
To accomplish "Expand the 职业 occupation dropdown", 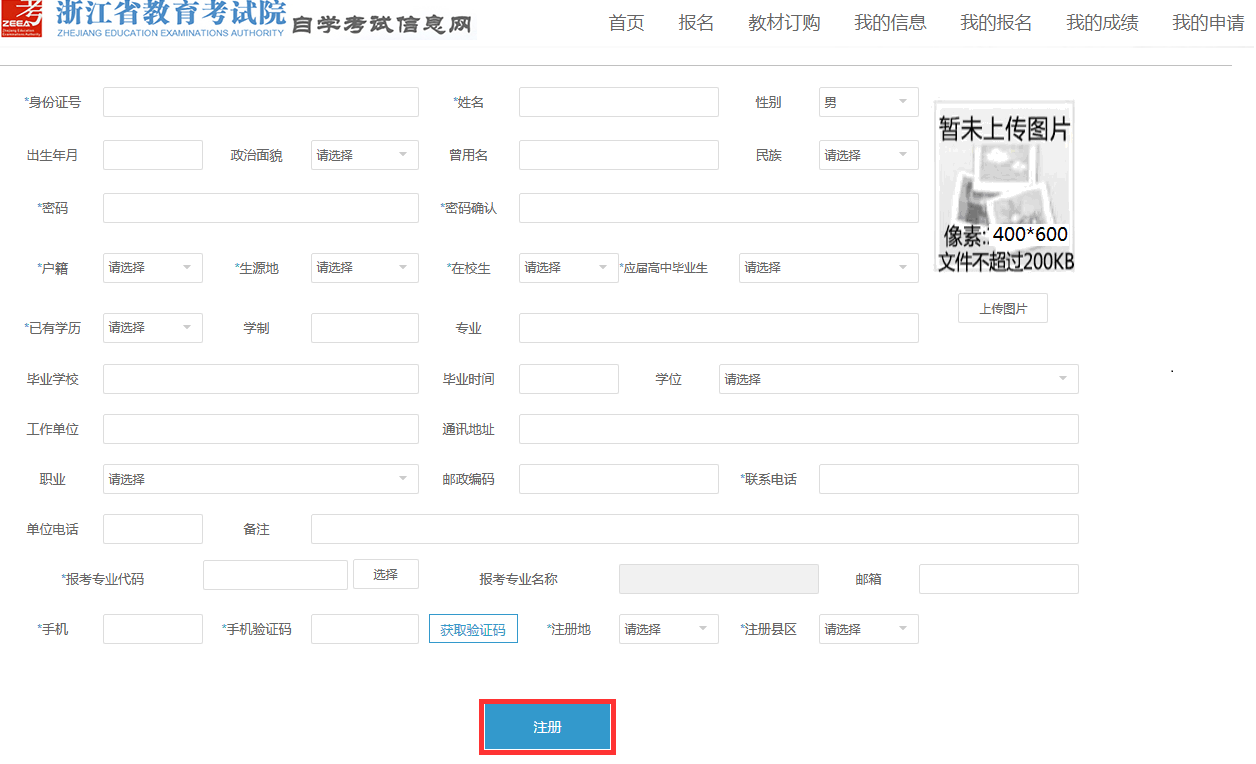I will click(260, 478).
